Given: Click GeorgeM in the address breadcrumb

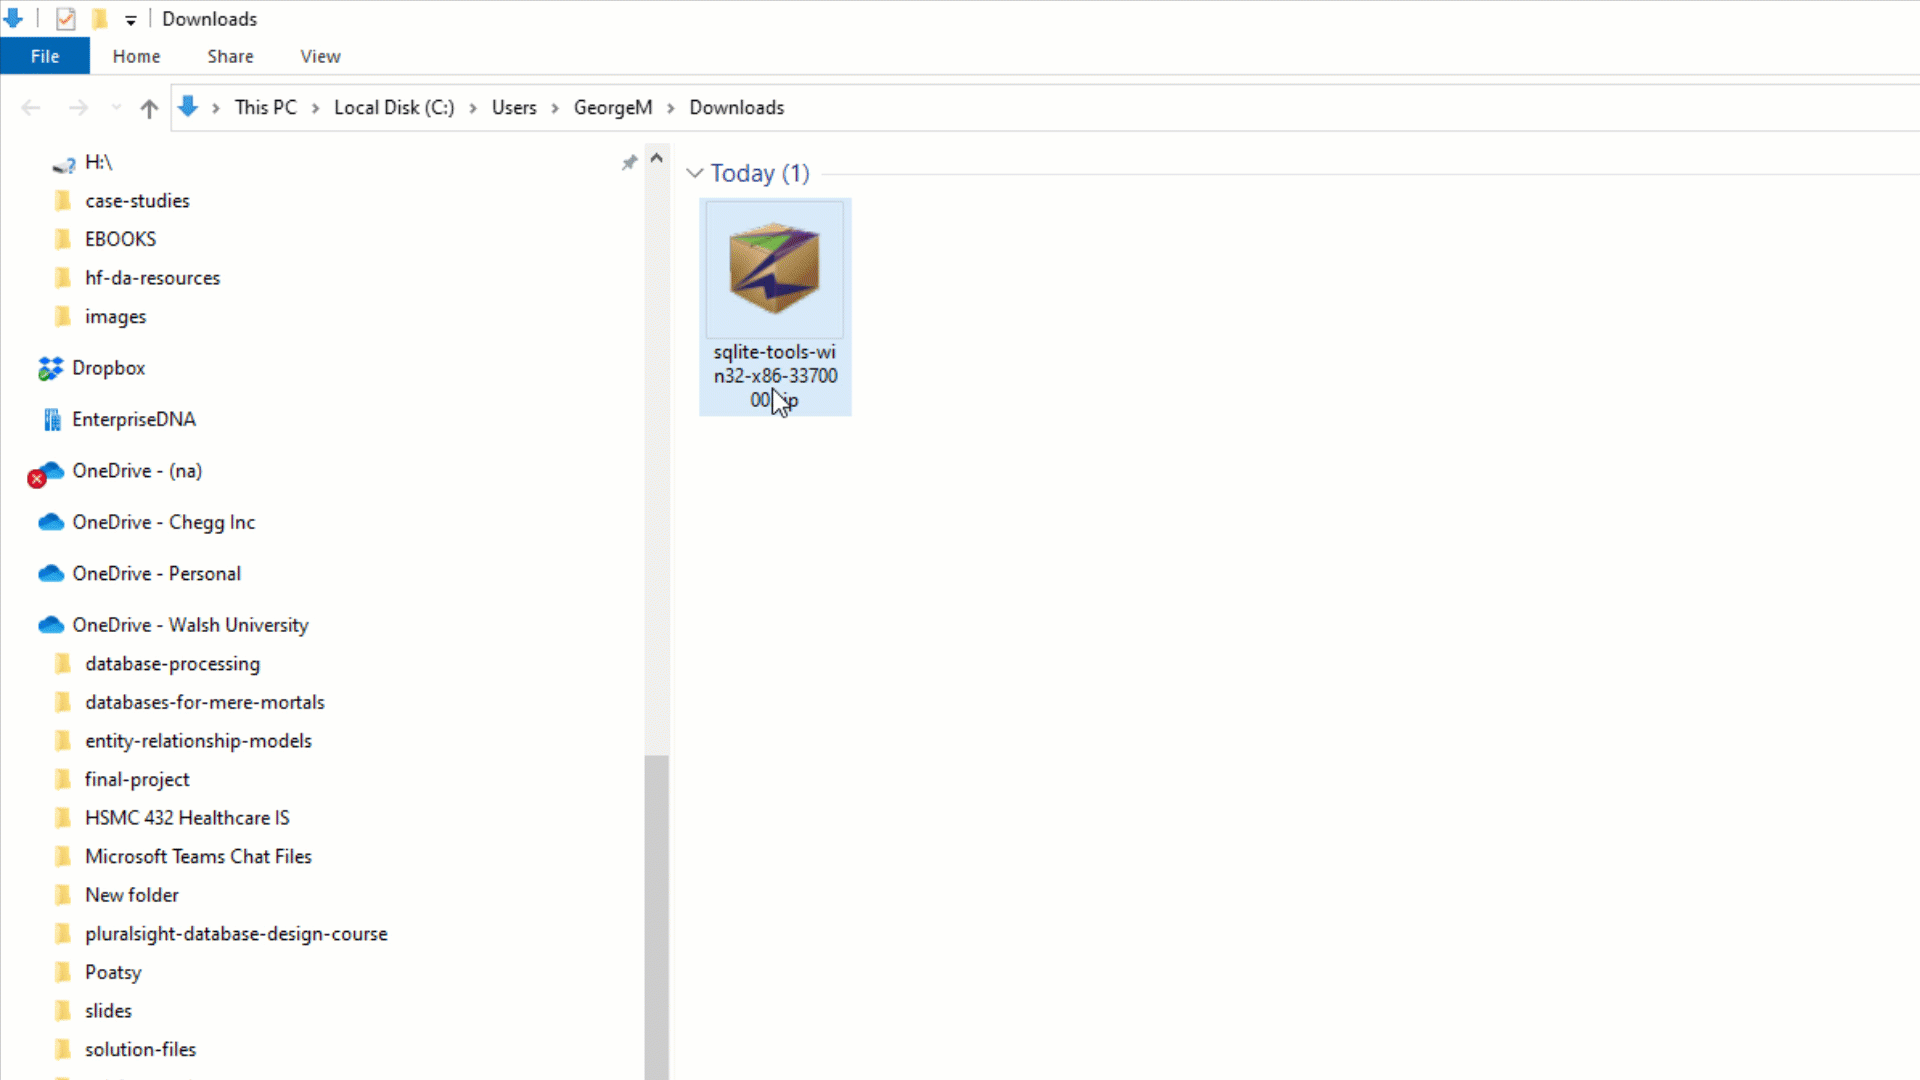Looking at the screenshot, I should click(x=612, y=107).
